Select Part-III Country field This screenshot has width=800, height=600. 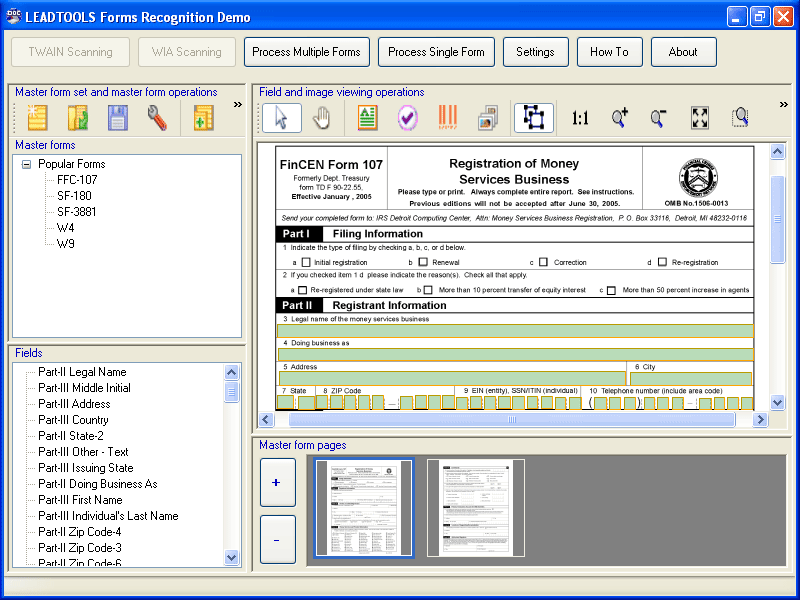pyautogui.click(x=73, y=420)
